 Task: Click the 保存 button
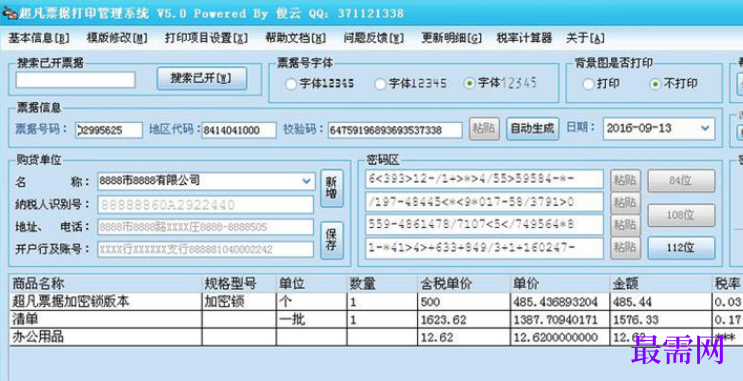point(332,240)
